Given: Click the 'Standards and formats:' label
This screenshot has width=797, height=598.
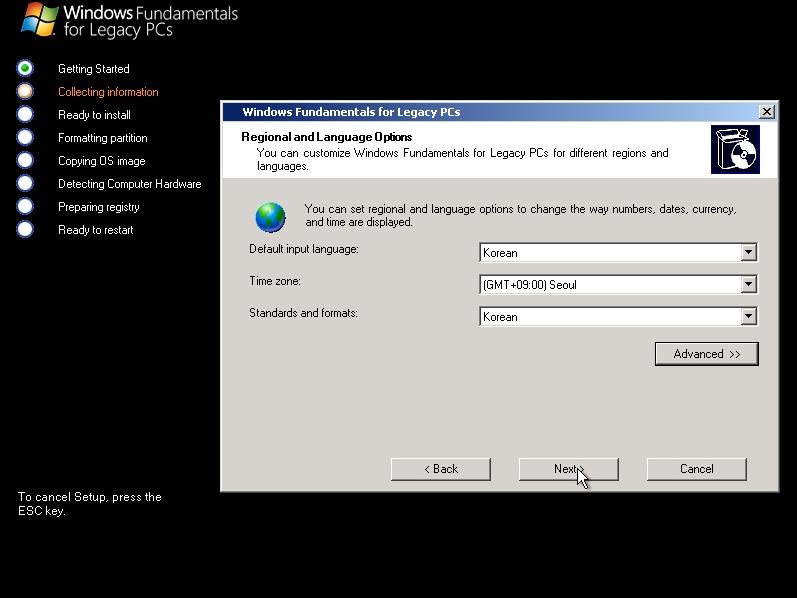Looking at the screenshot, I should click(303, 313).
